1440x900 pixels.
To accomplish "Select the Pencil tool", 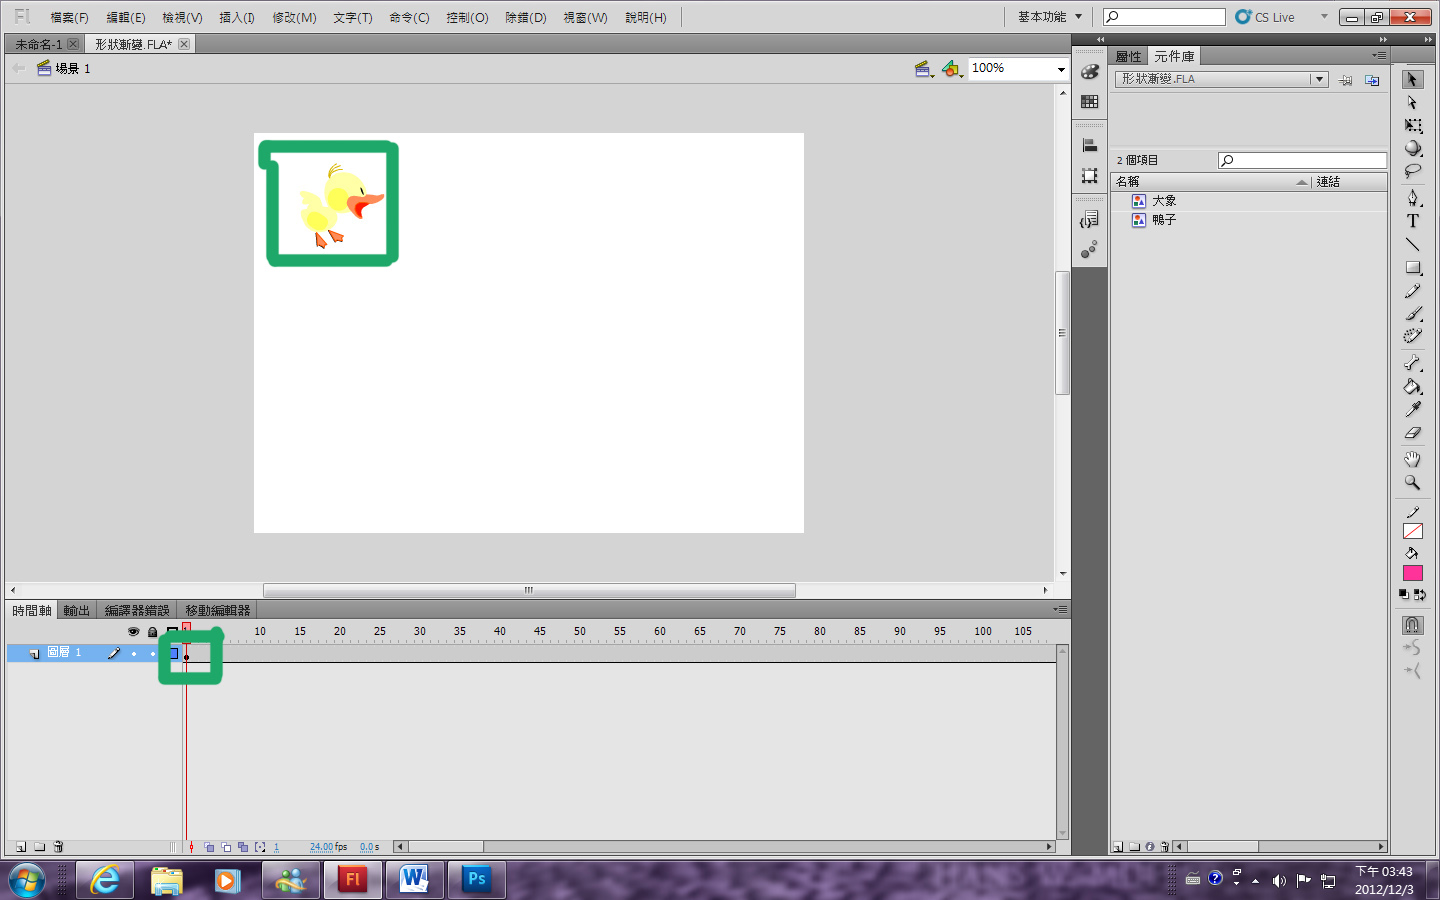I will click(x=1412, y=291).
